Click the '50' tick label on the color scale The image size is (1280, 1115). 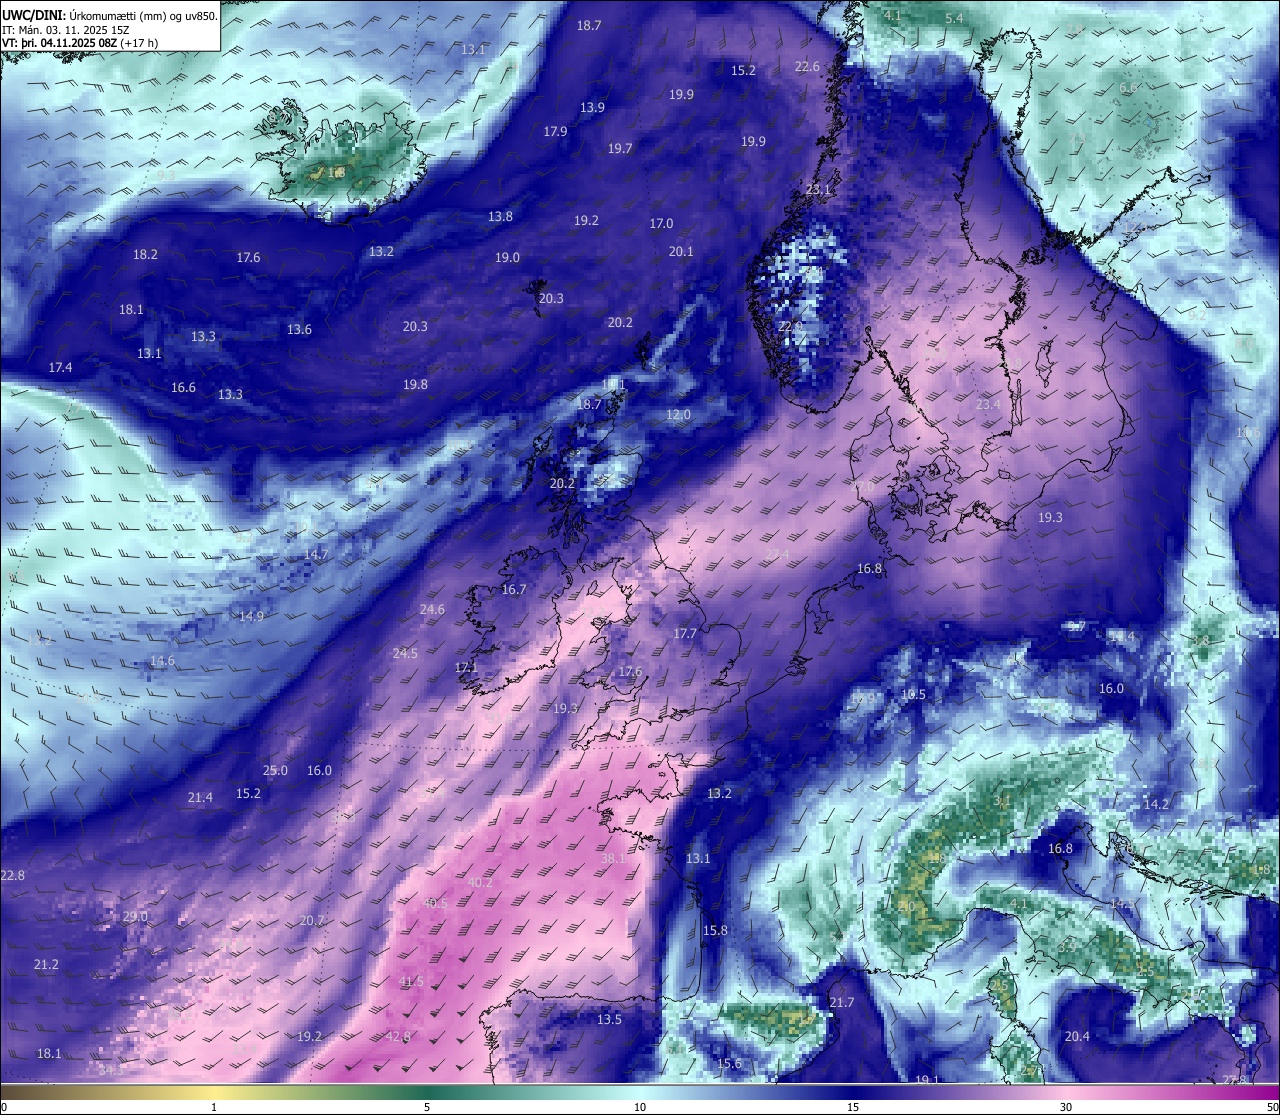click(x=1272, y=1108)
